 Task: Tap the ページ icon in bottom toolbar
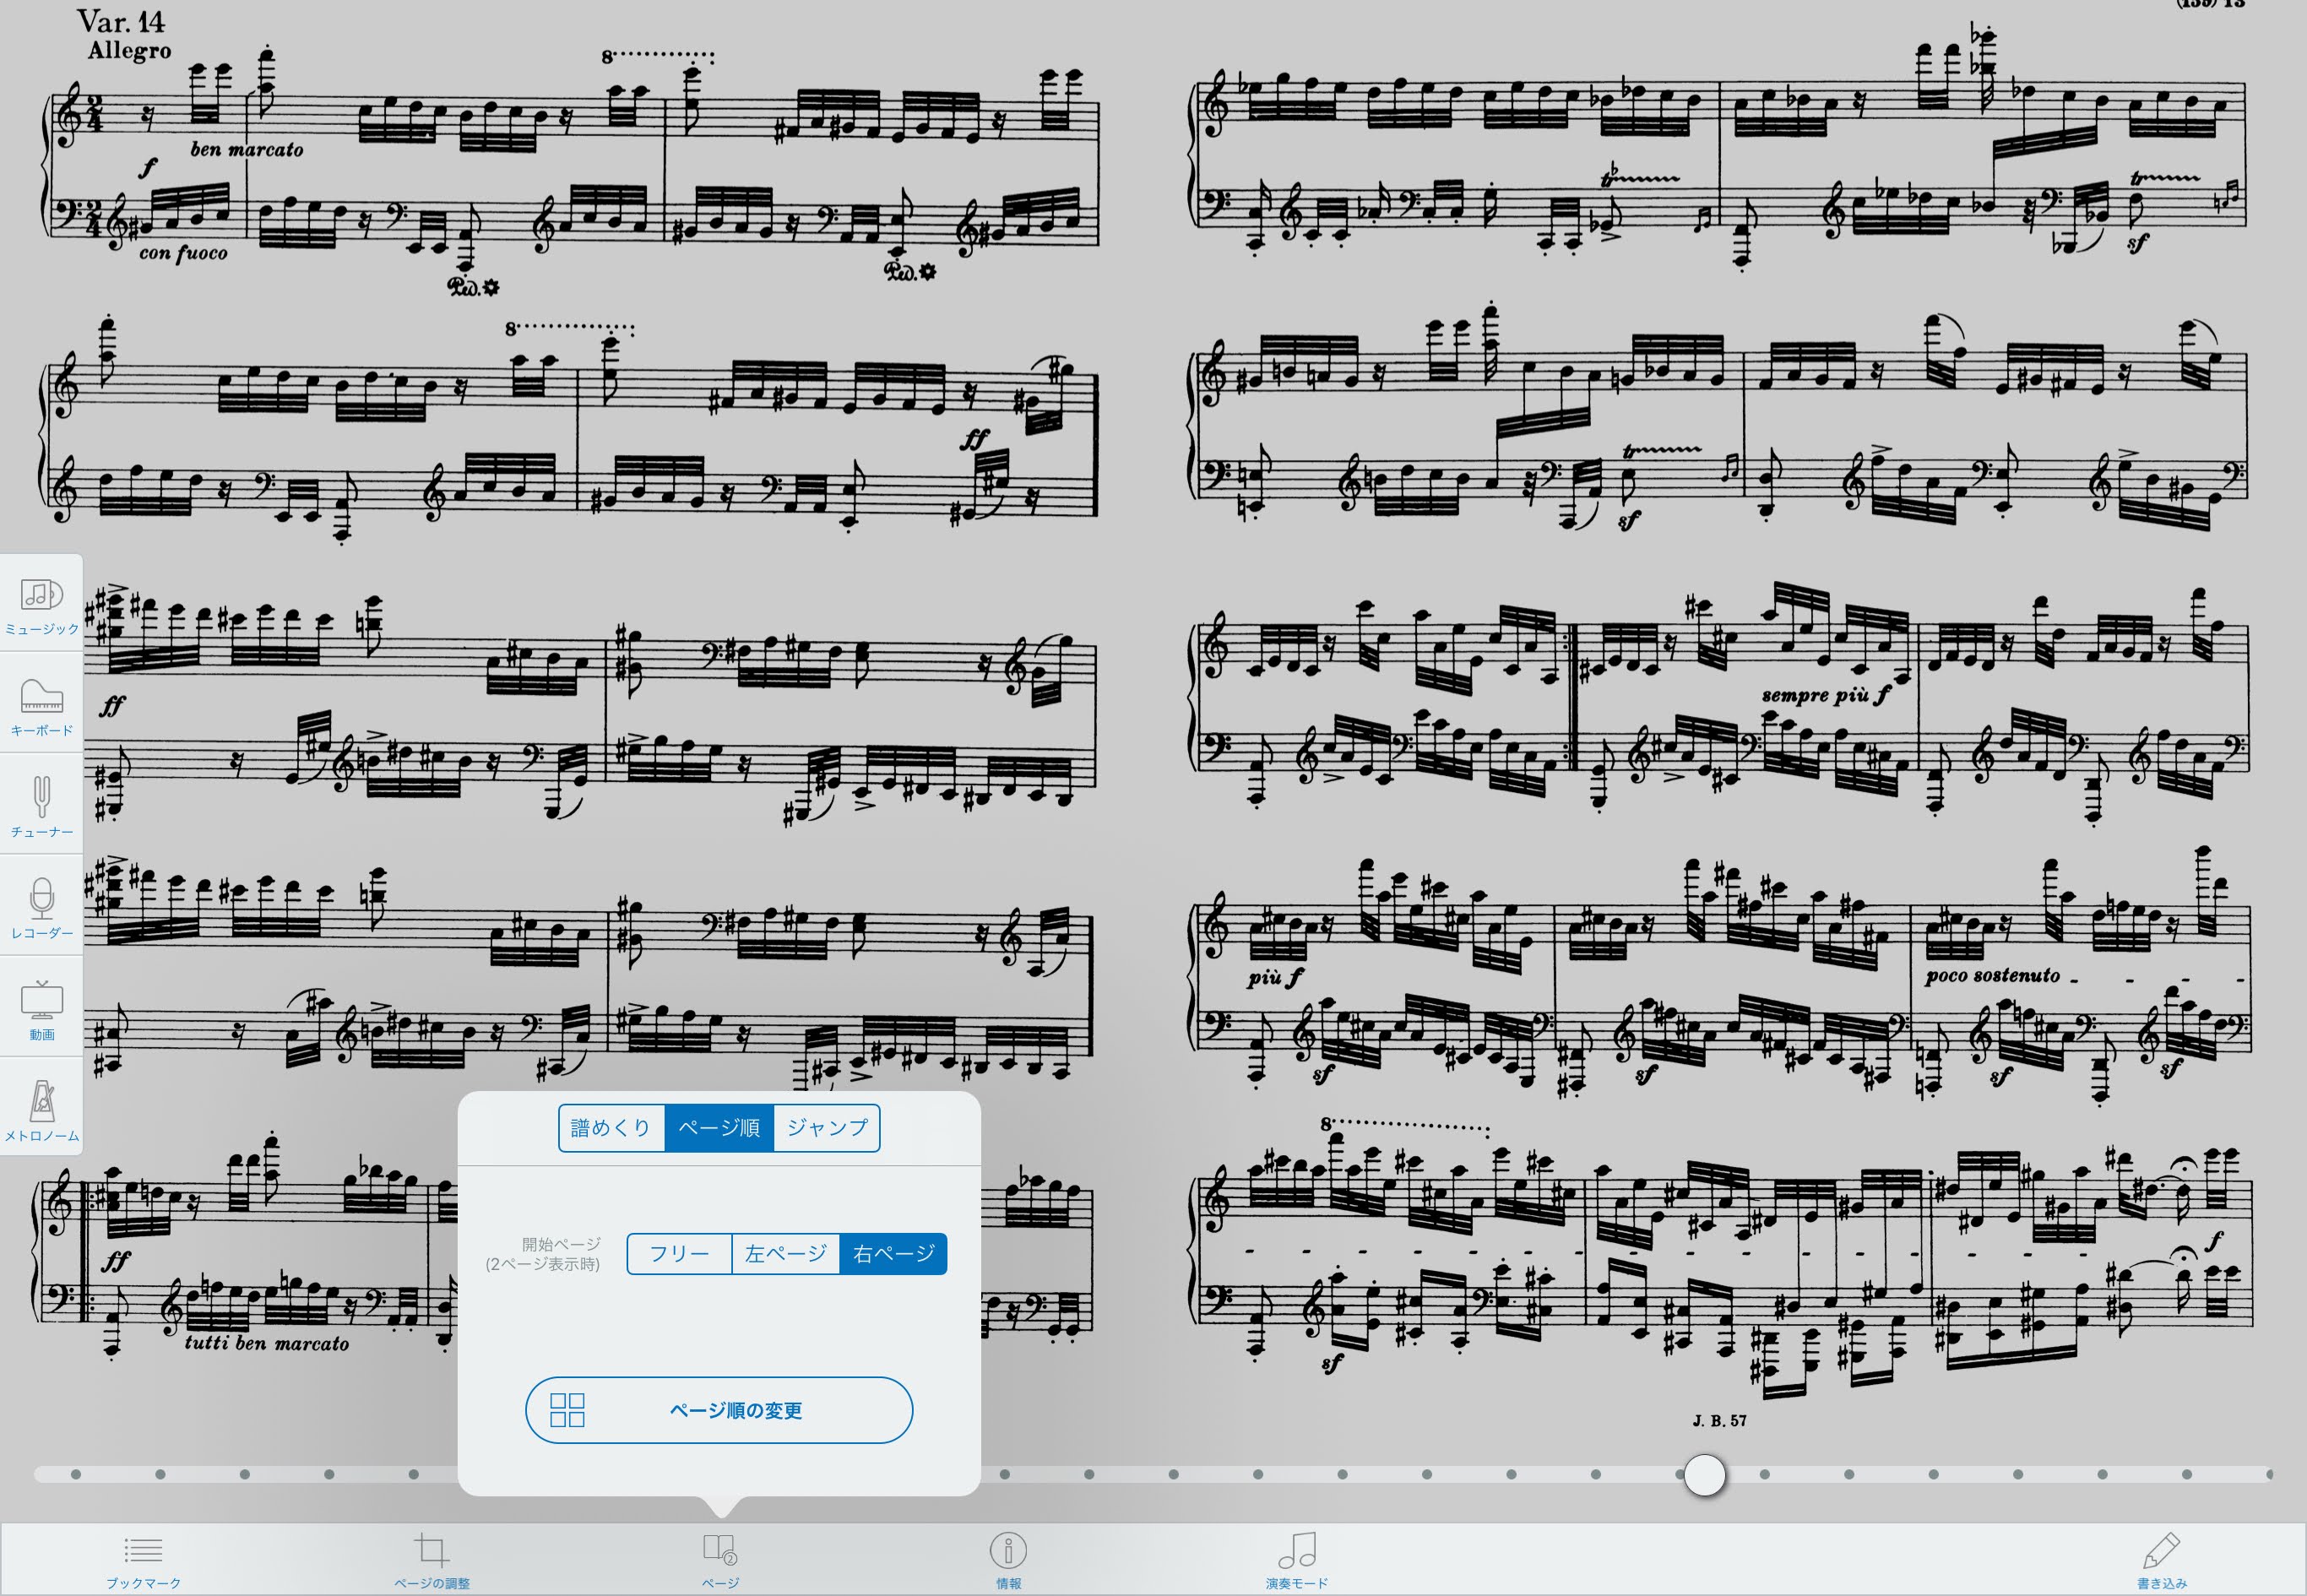(720, 1560)
